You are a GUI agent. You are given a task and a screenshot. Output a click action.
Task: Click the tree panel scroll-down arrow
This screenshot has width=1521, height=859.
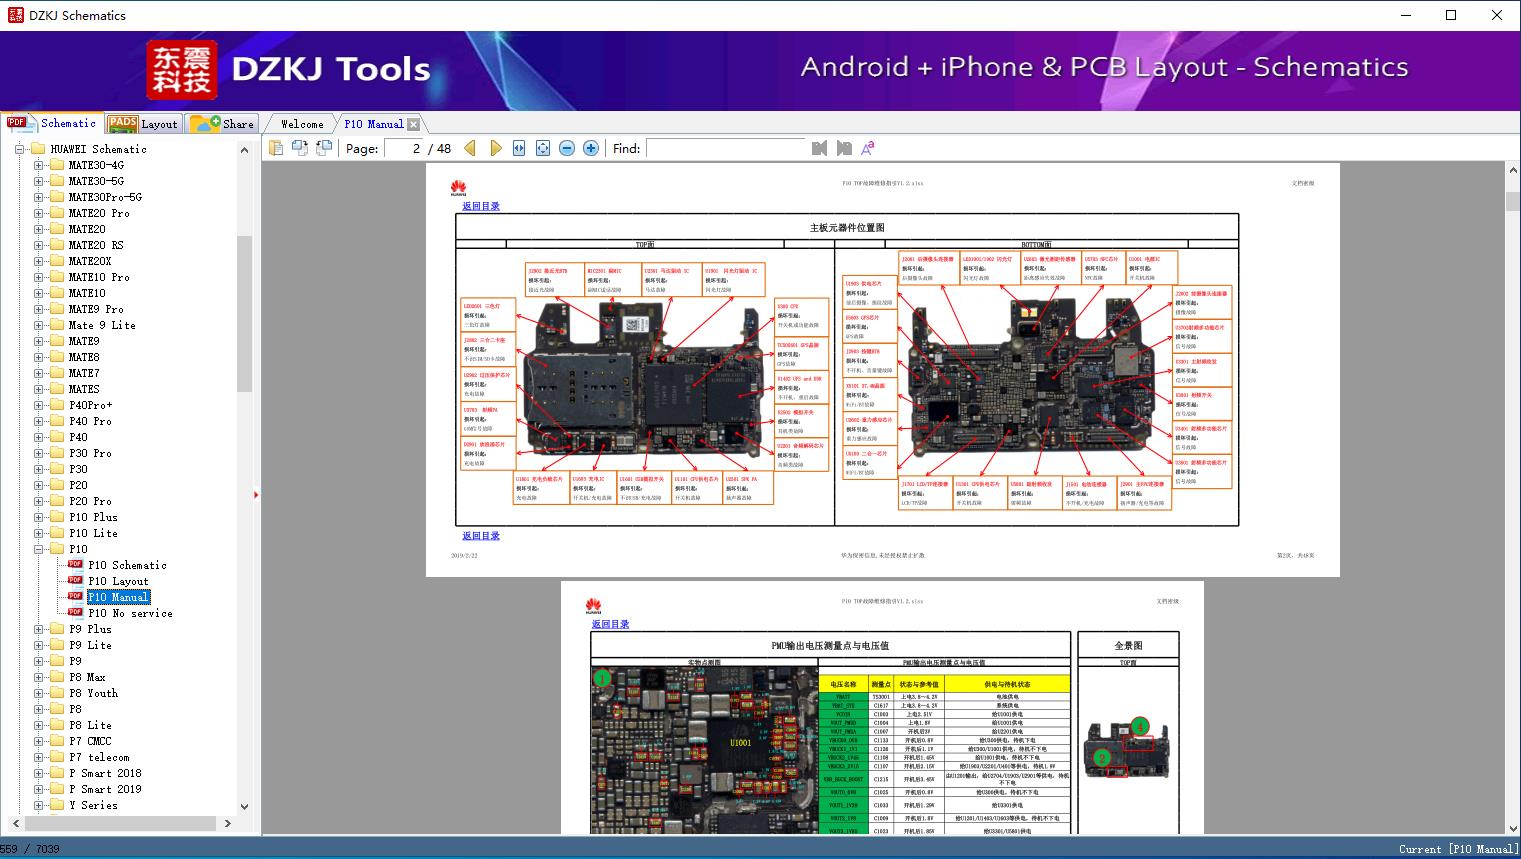[x=244, y=806]
